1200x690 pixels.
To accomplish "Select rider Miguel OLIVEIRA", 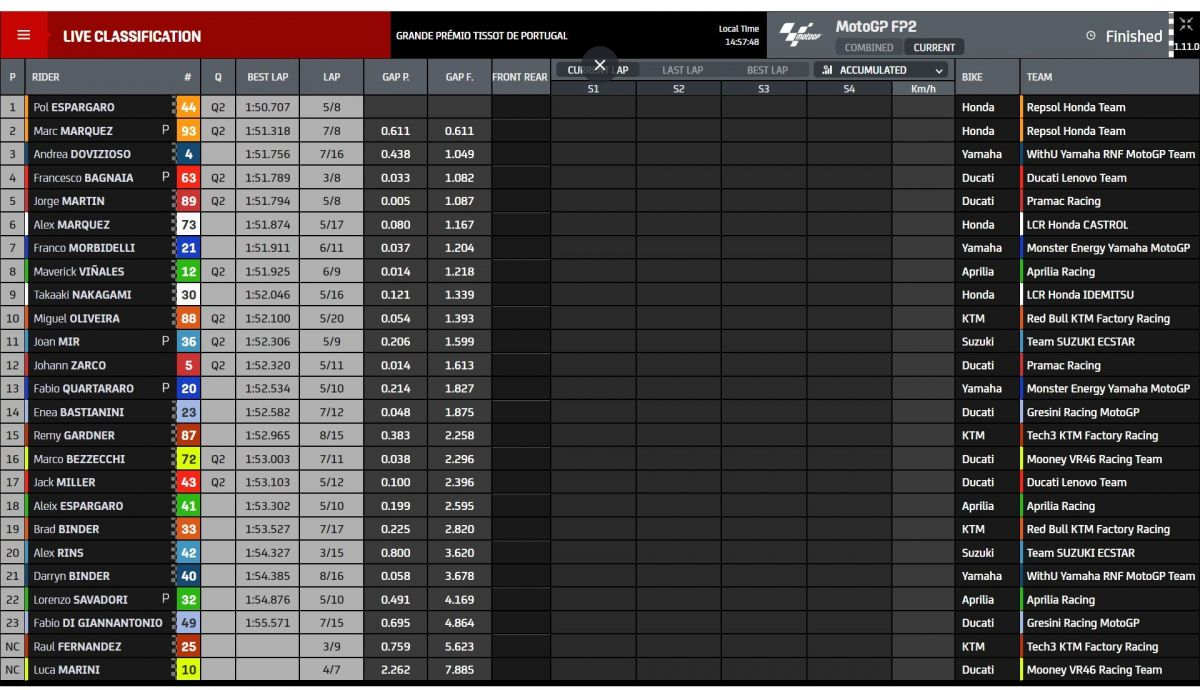I will point(76,318).
